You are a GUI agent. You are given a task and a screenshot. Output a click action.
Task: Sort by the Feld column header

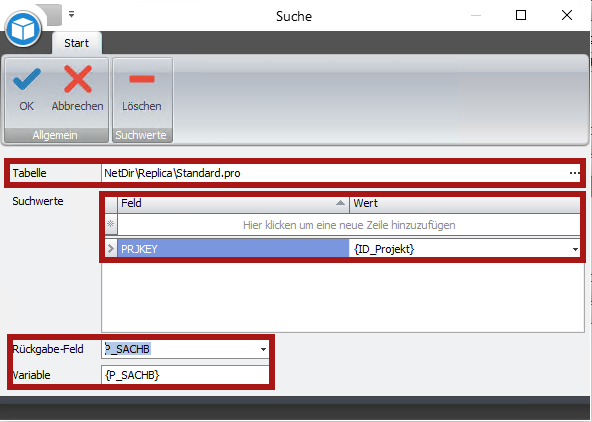(233, 203)
